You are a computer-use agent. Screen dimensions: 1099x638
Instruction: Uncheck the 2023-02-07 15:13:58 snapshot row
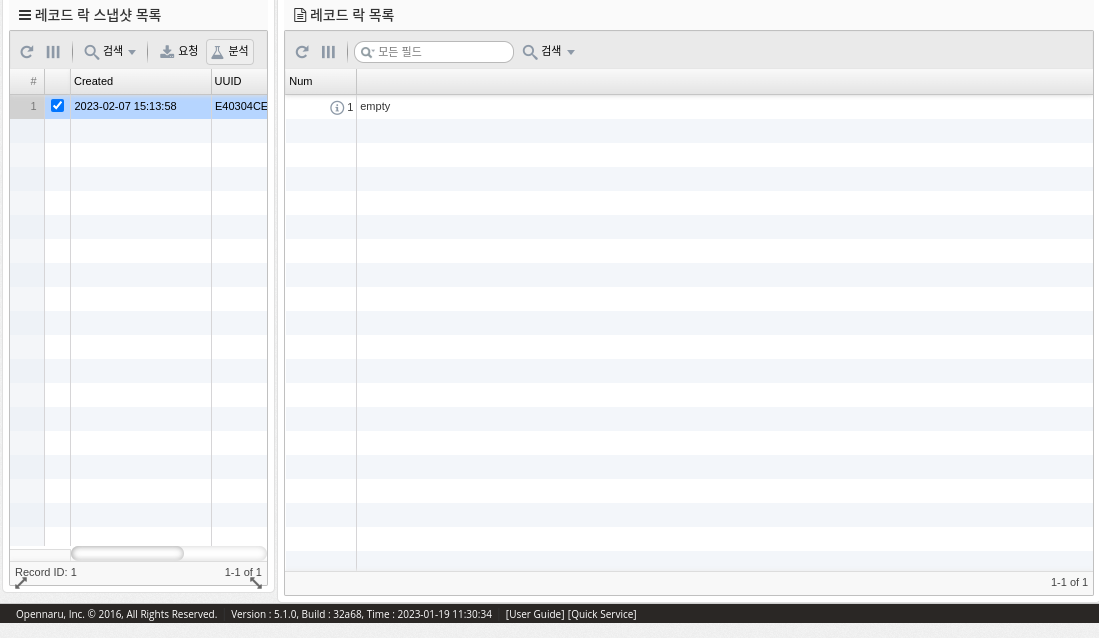tap(57, 106)
